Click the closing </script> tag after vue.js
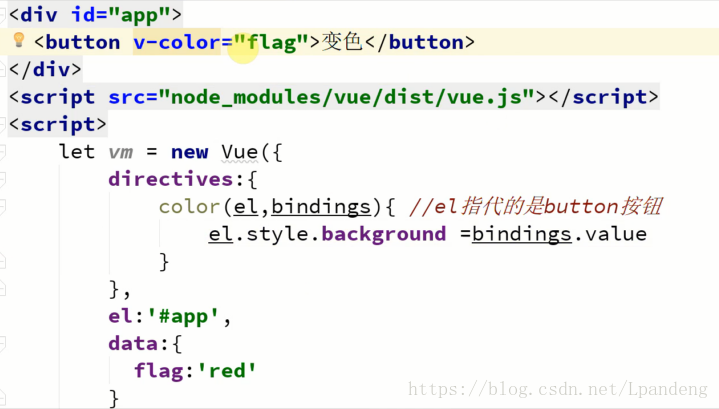Image resolution: width=719 pixels, height=409 pixels. [x=603, y=97]
